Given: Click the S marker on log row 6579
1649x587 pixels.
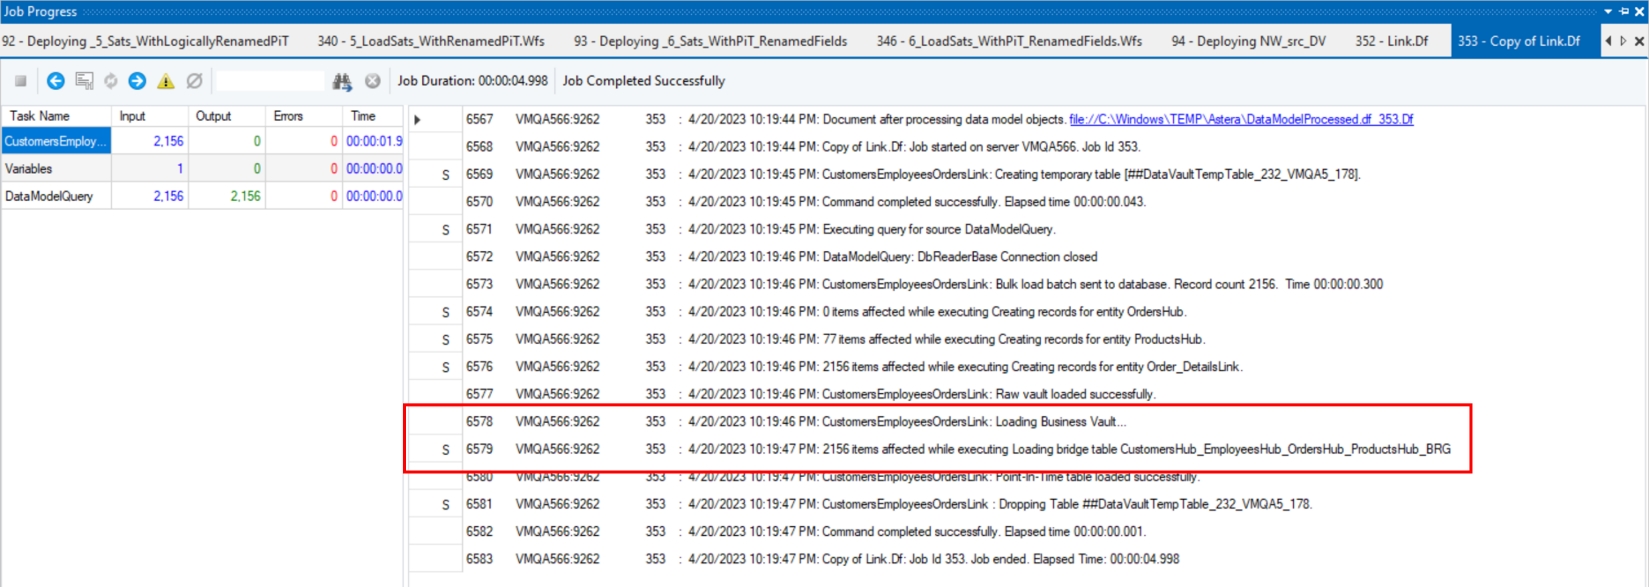Looking at the screenshot, I should click(446, 450).
